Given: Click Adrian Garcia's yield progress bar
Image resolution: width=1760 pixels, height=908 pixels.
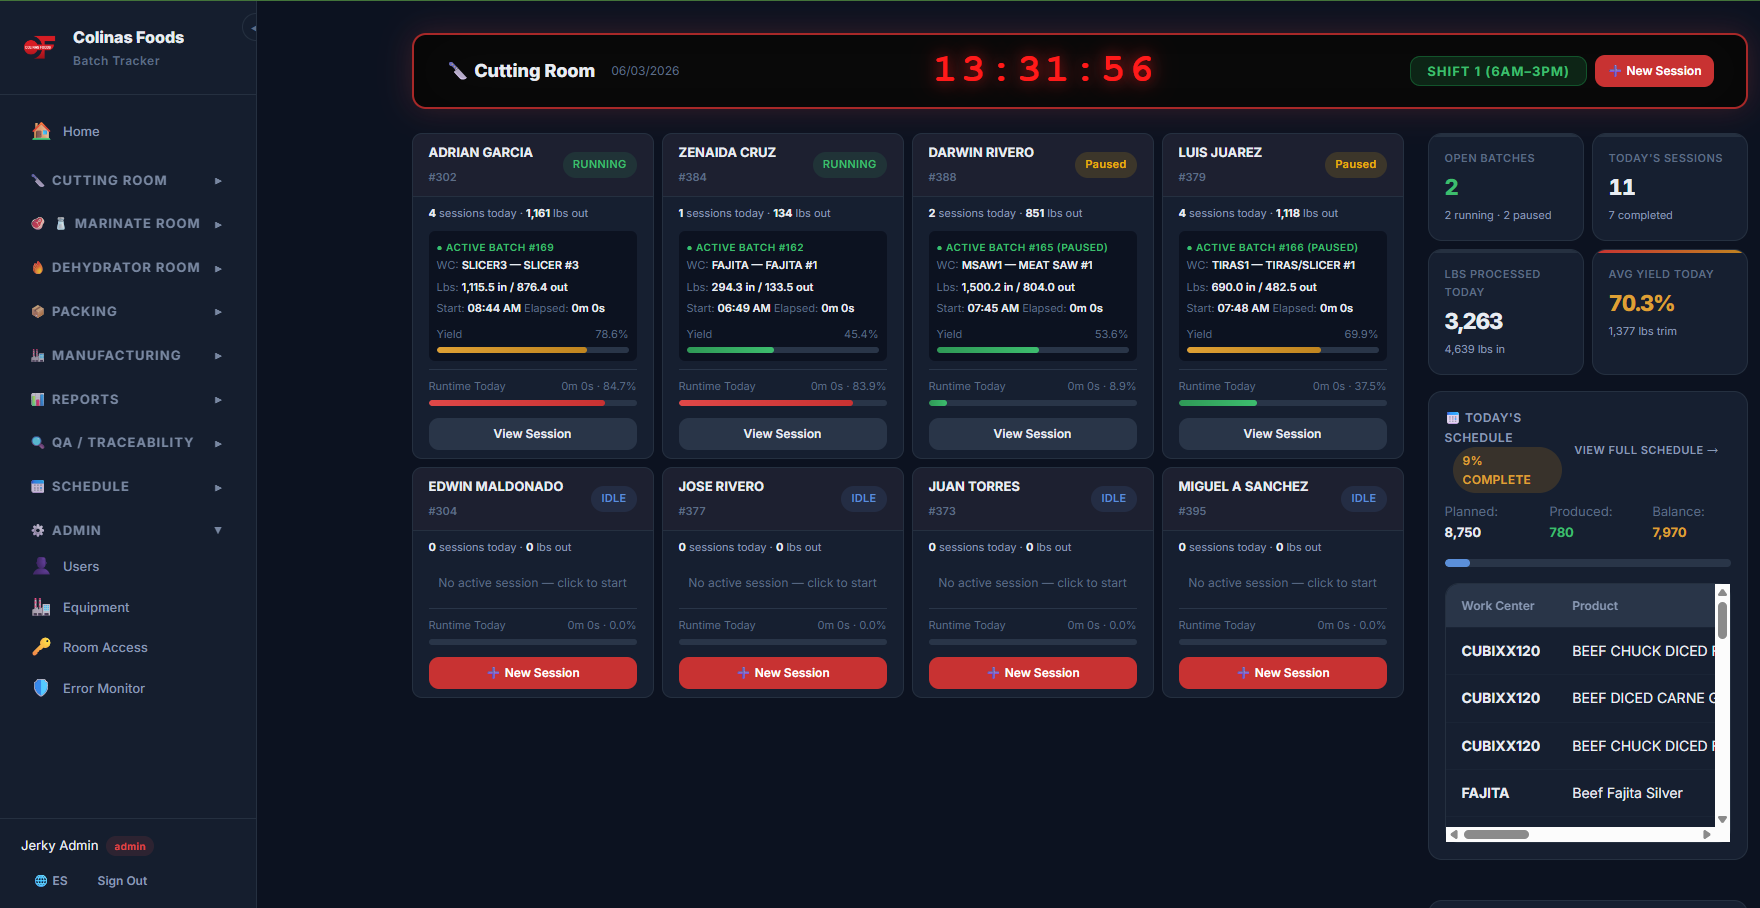Looking at the screenshot, I should 532,350.
